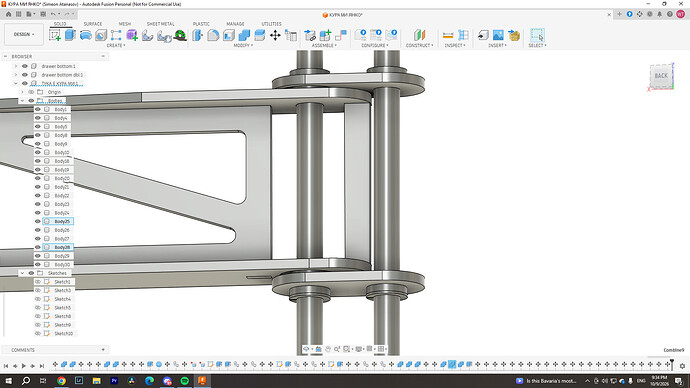Click the Zoom magnifier navigation tool
The width and height of the screenshot is (690, 388).
(x=337, y=349)
